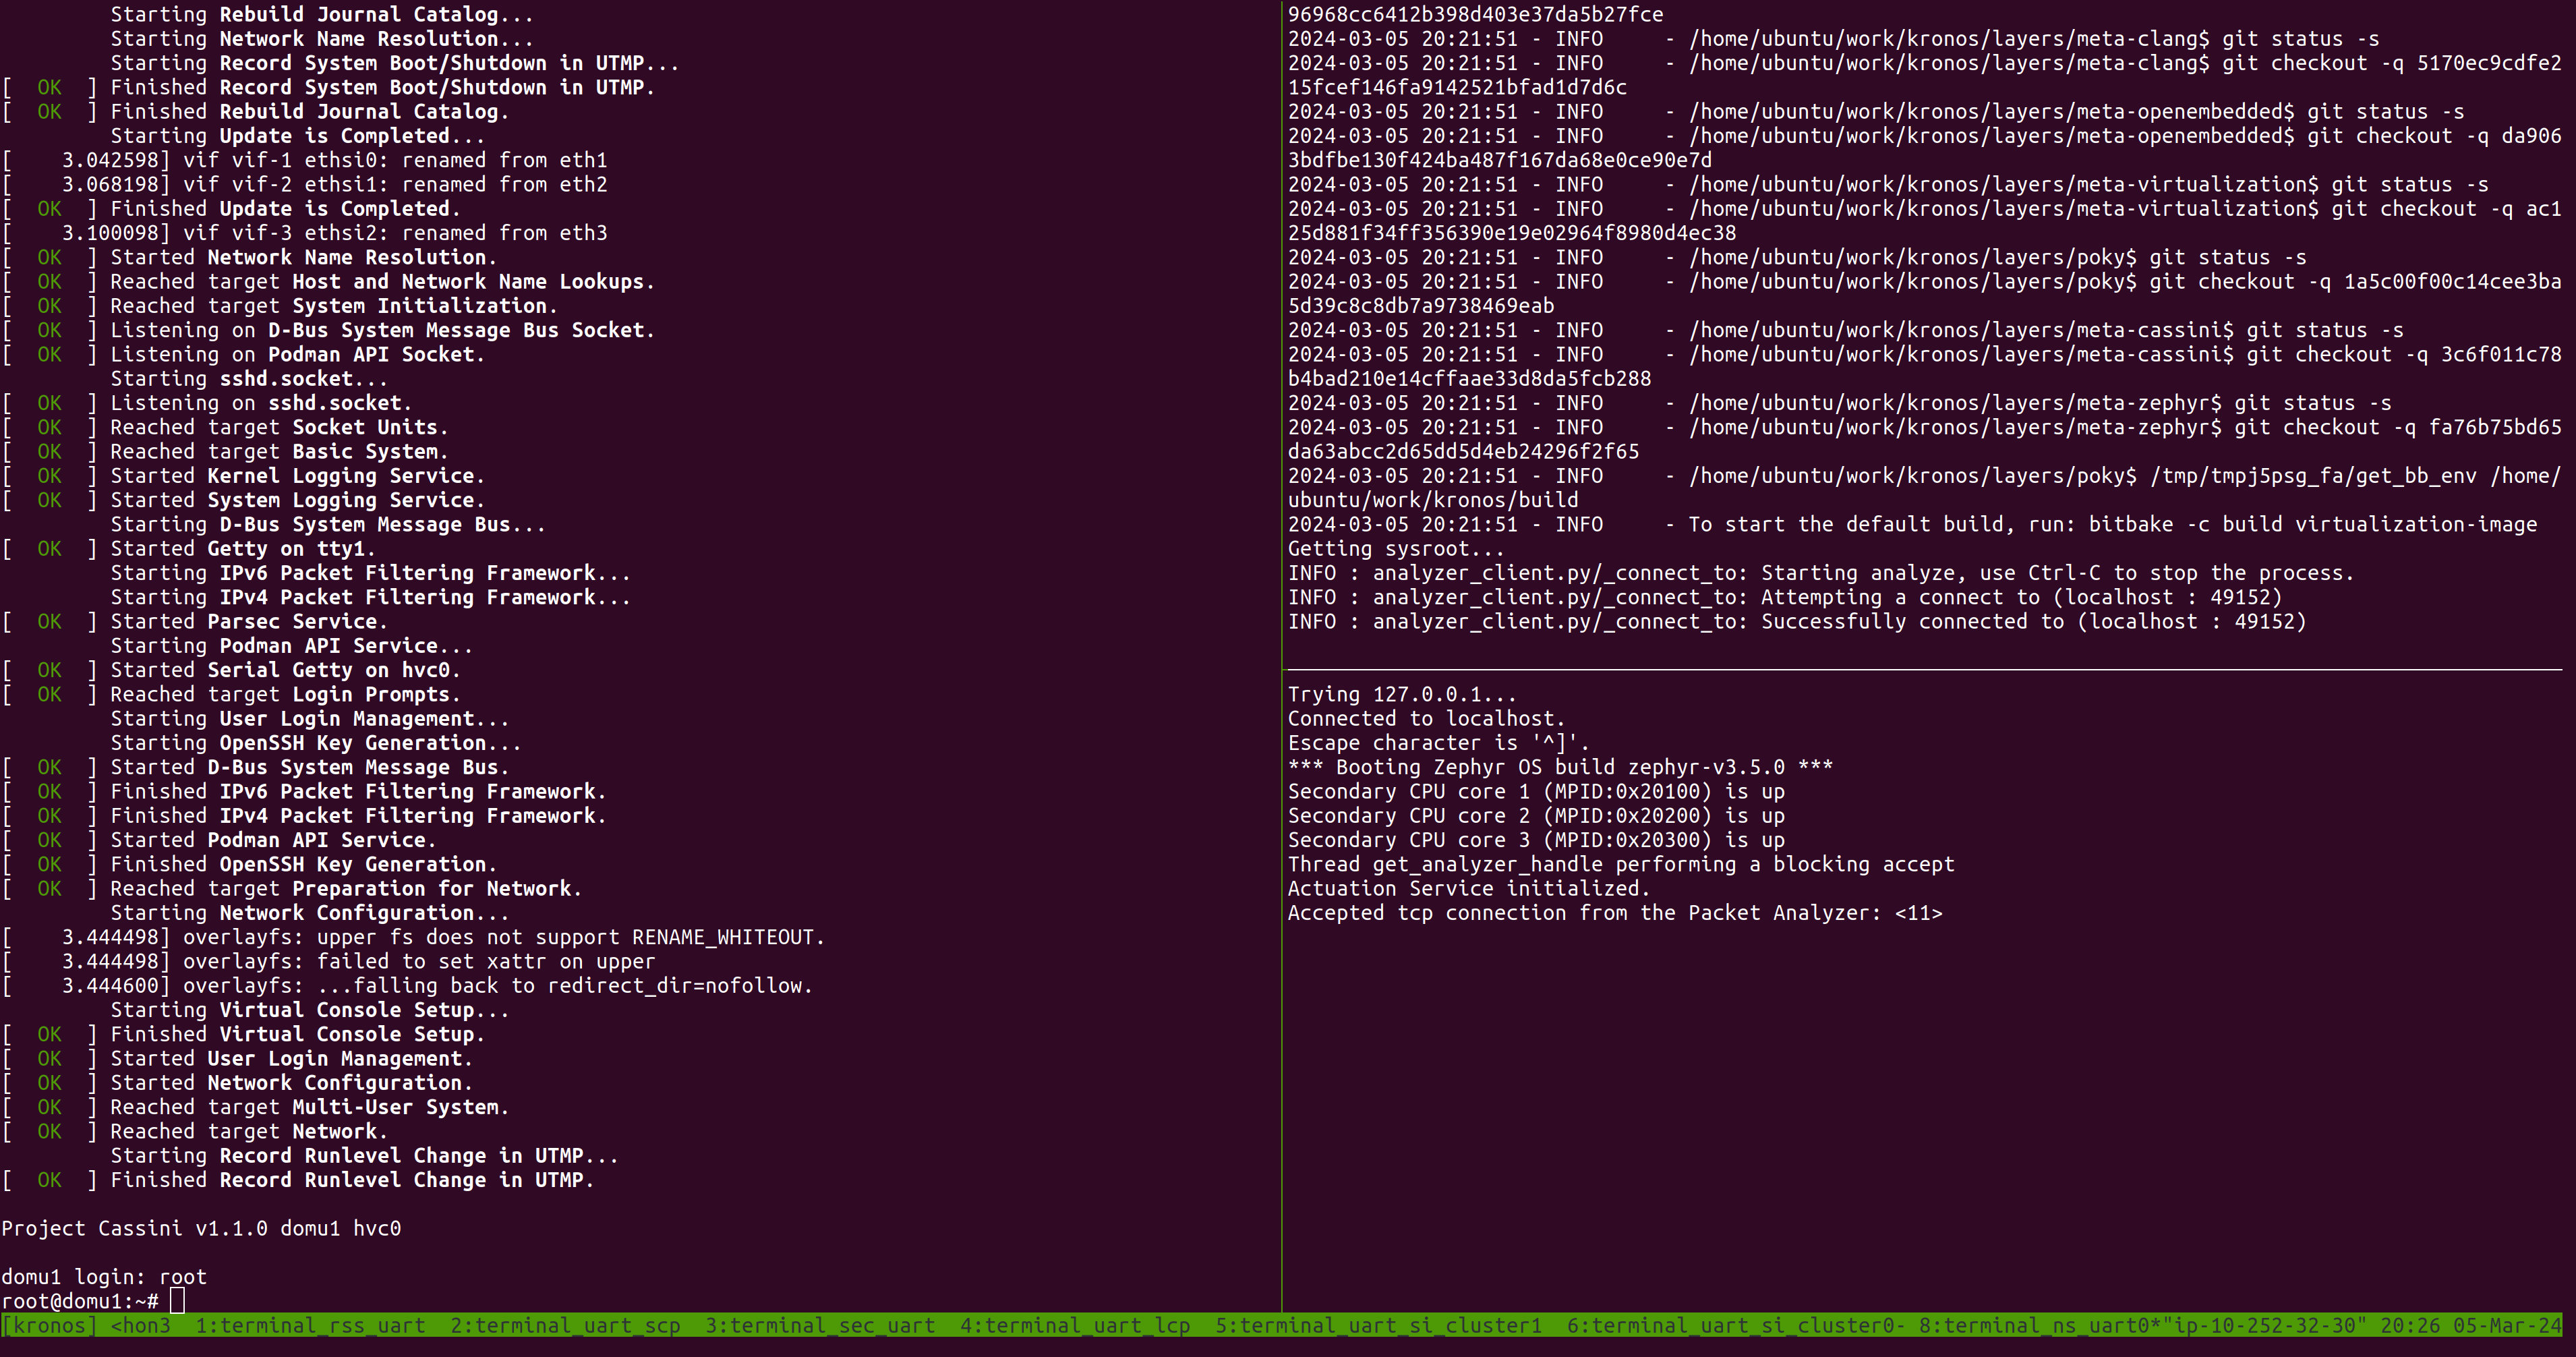Click 'Connected to localhost.' line
Image resolution: width=2576 pixels, height=1357 pixels.
[1427, 719]
